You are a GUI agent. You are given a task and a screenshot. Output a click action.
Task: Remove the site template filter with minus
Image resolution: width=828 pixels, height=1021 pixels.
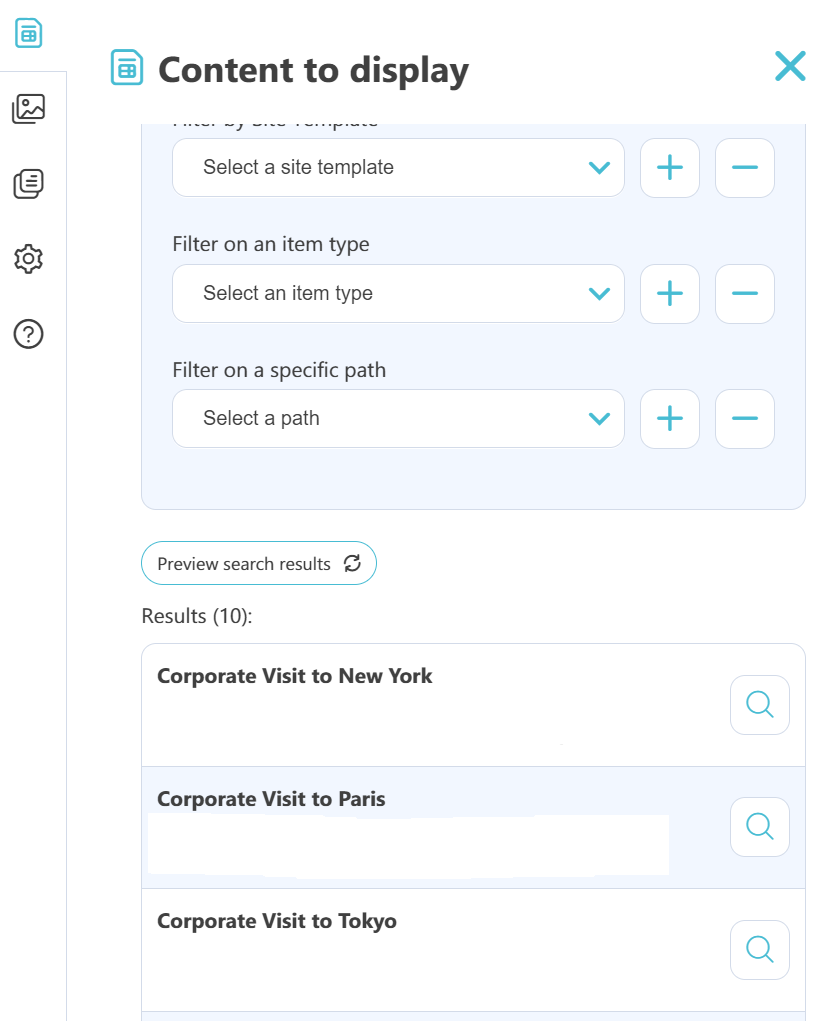click(745, 167)
